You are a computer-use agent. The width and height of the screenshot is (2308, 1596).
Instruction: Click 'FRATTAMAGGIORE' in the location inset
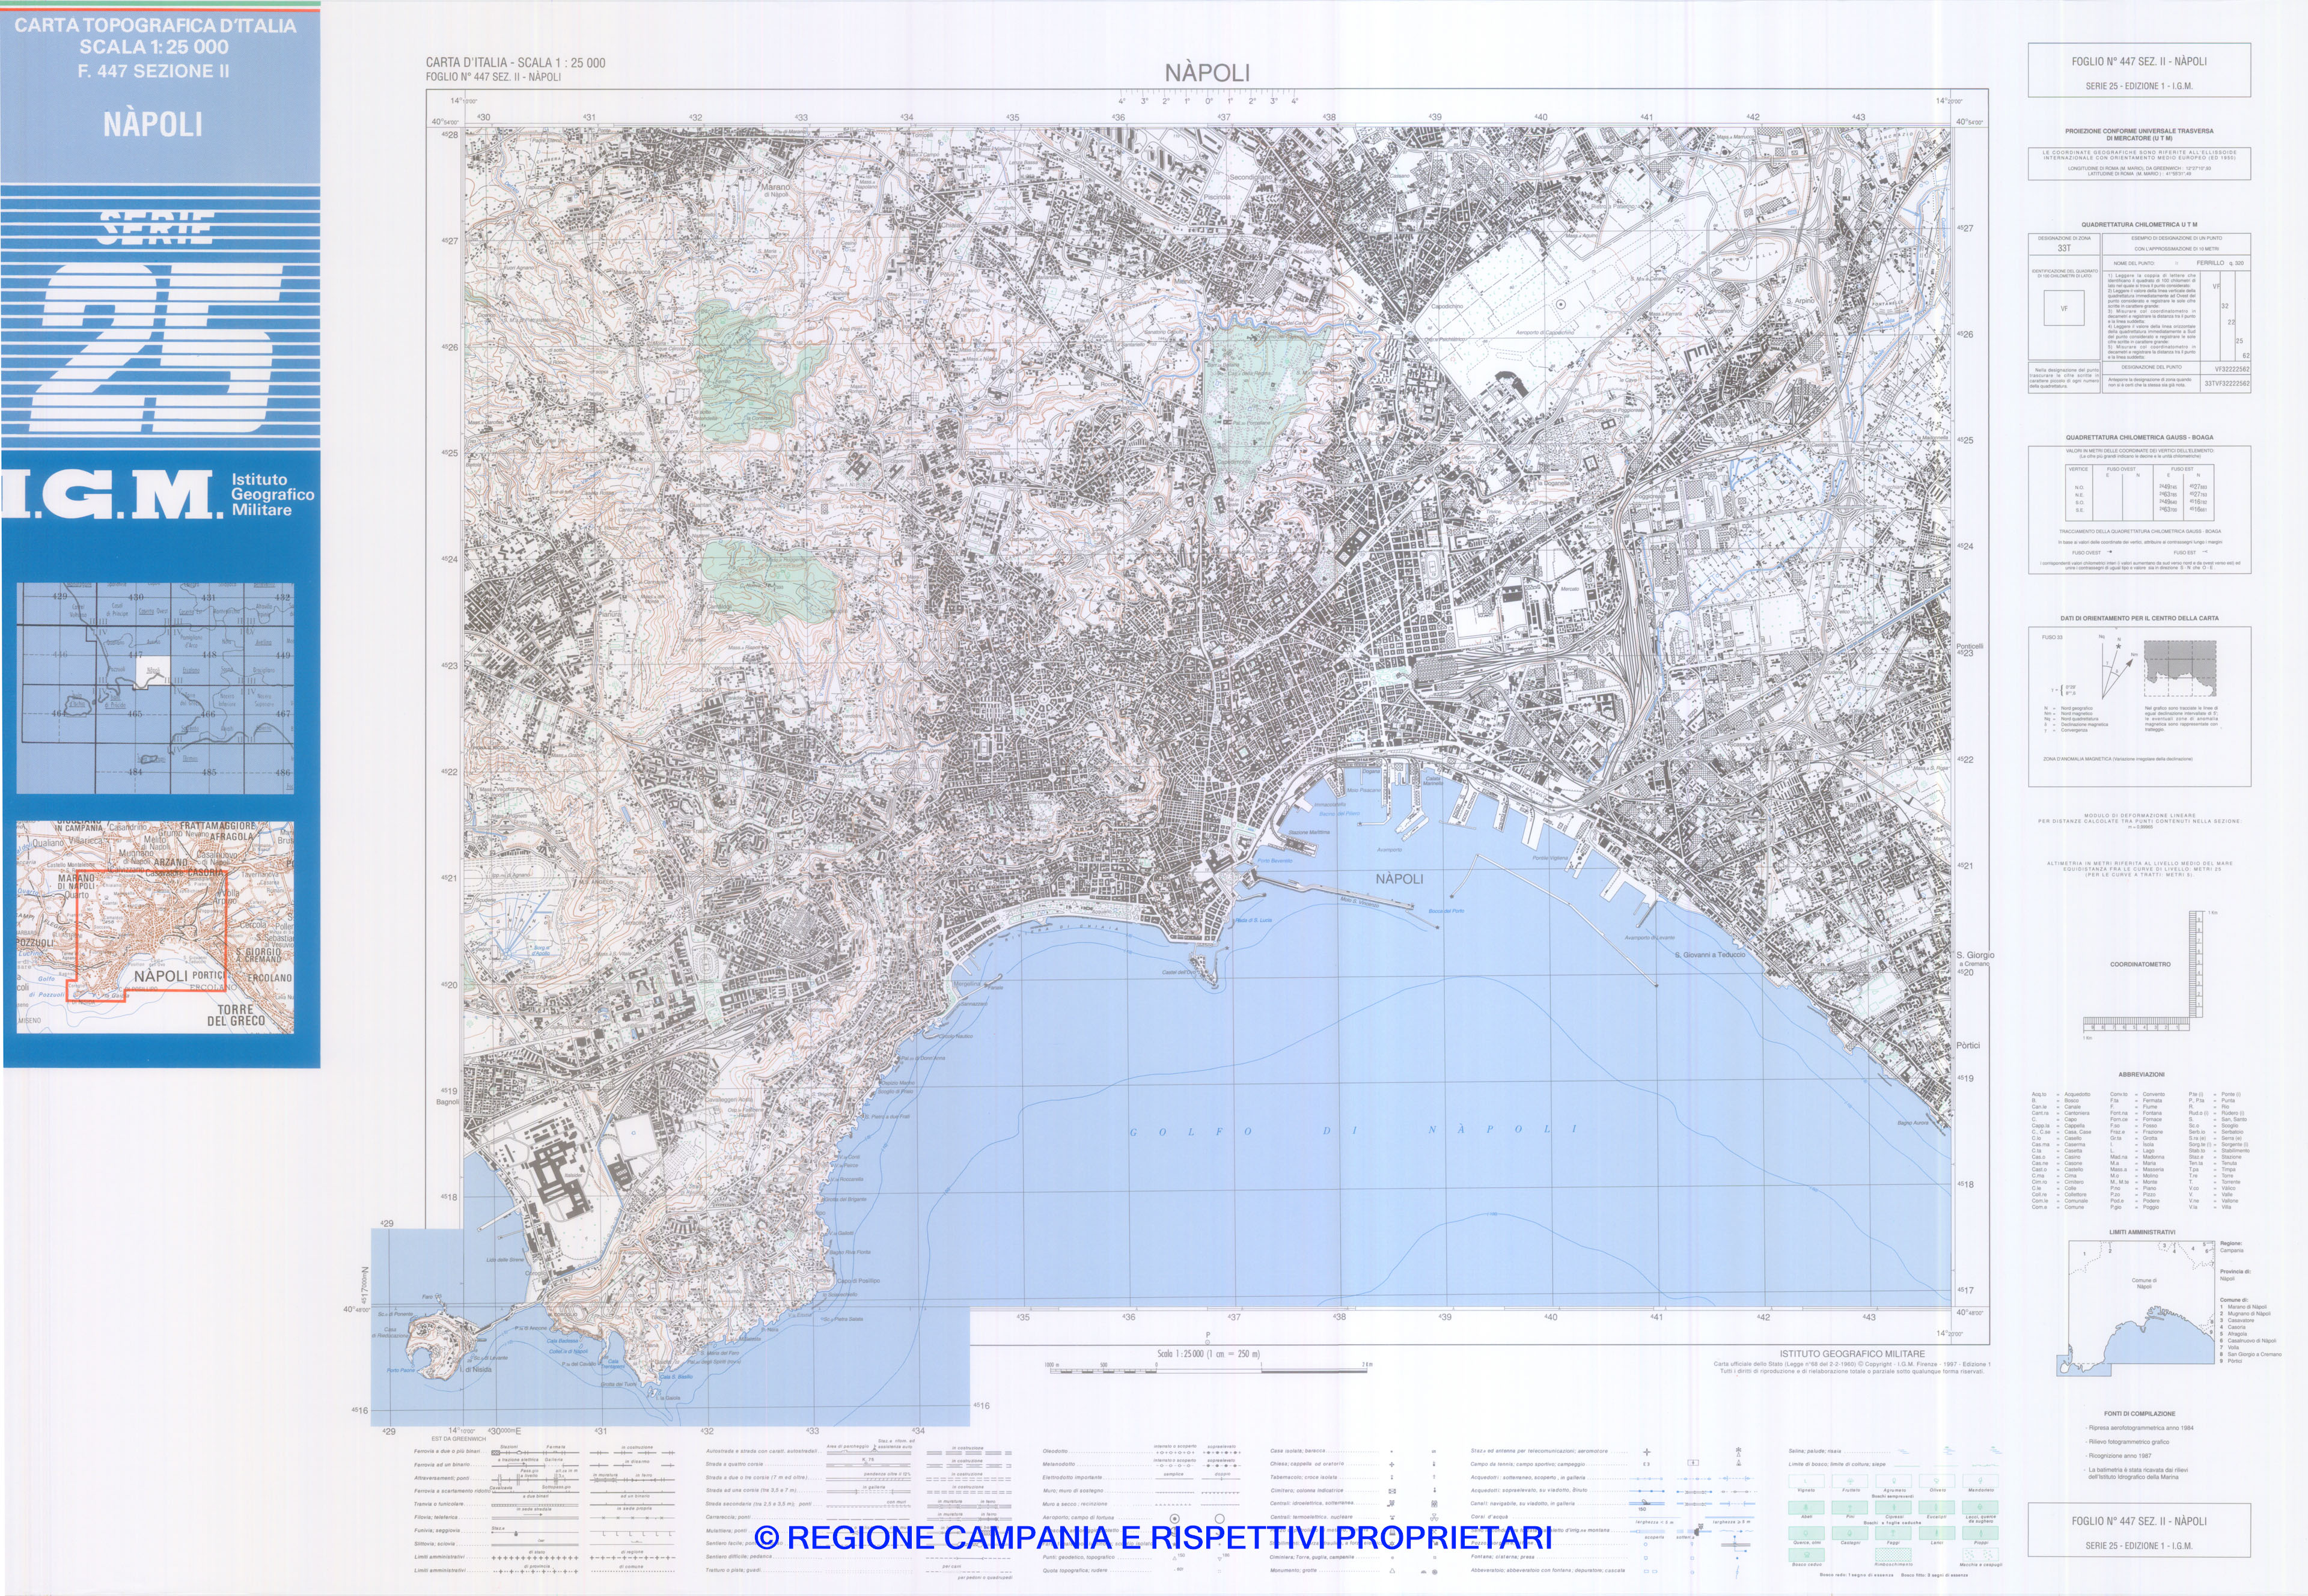pyautogui.click(x=217, y=827)
